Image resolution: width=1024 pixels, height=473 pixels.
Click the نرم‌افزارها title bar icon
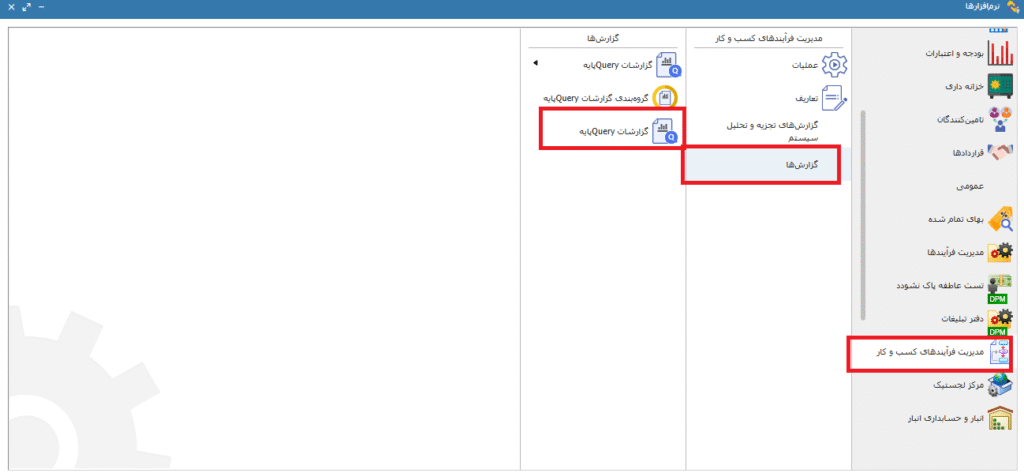[1010, 8]
